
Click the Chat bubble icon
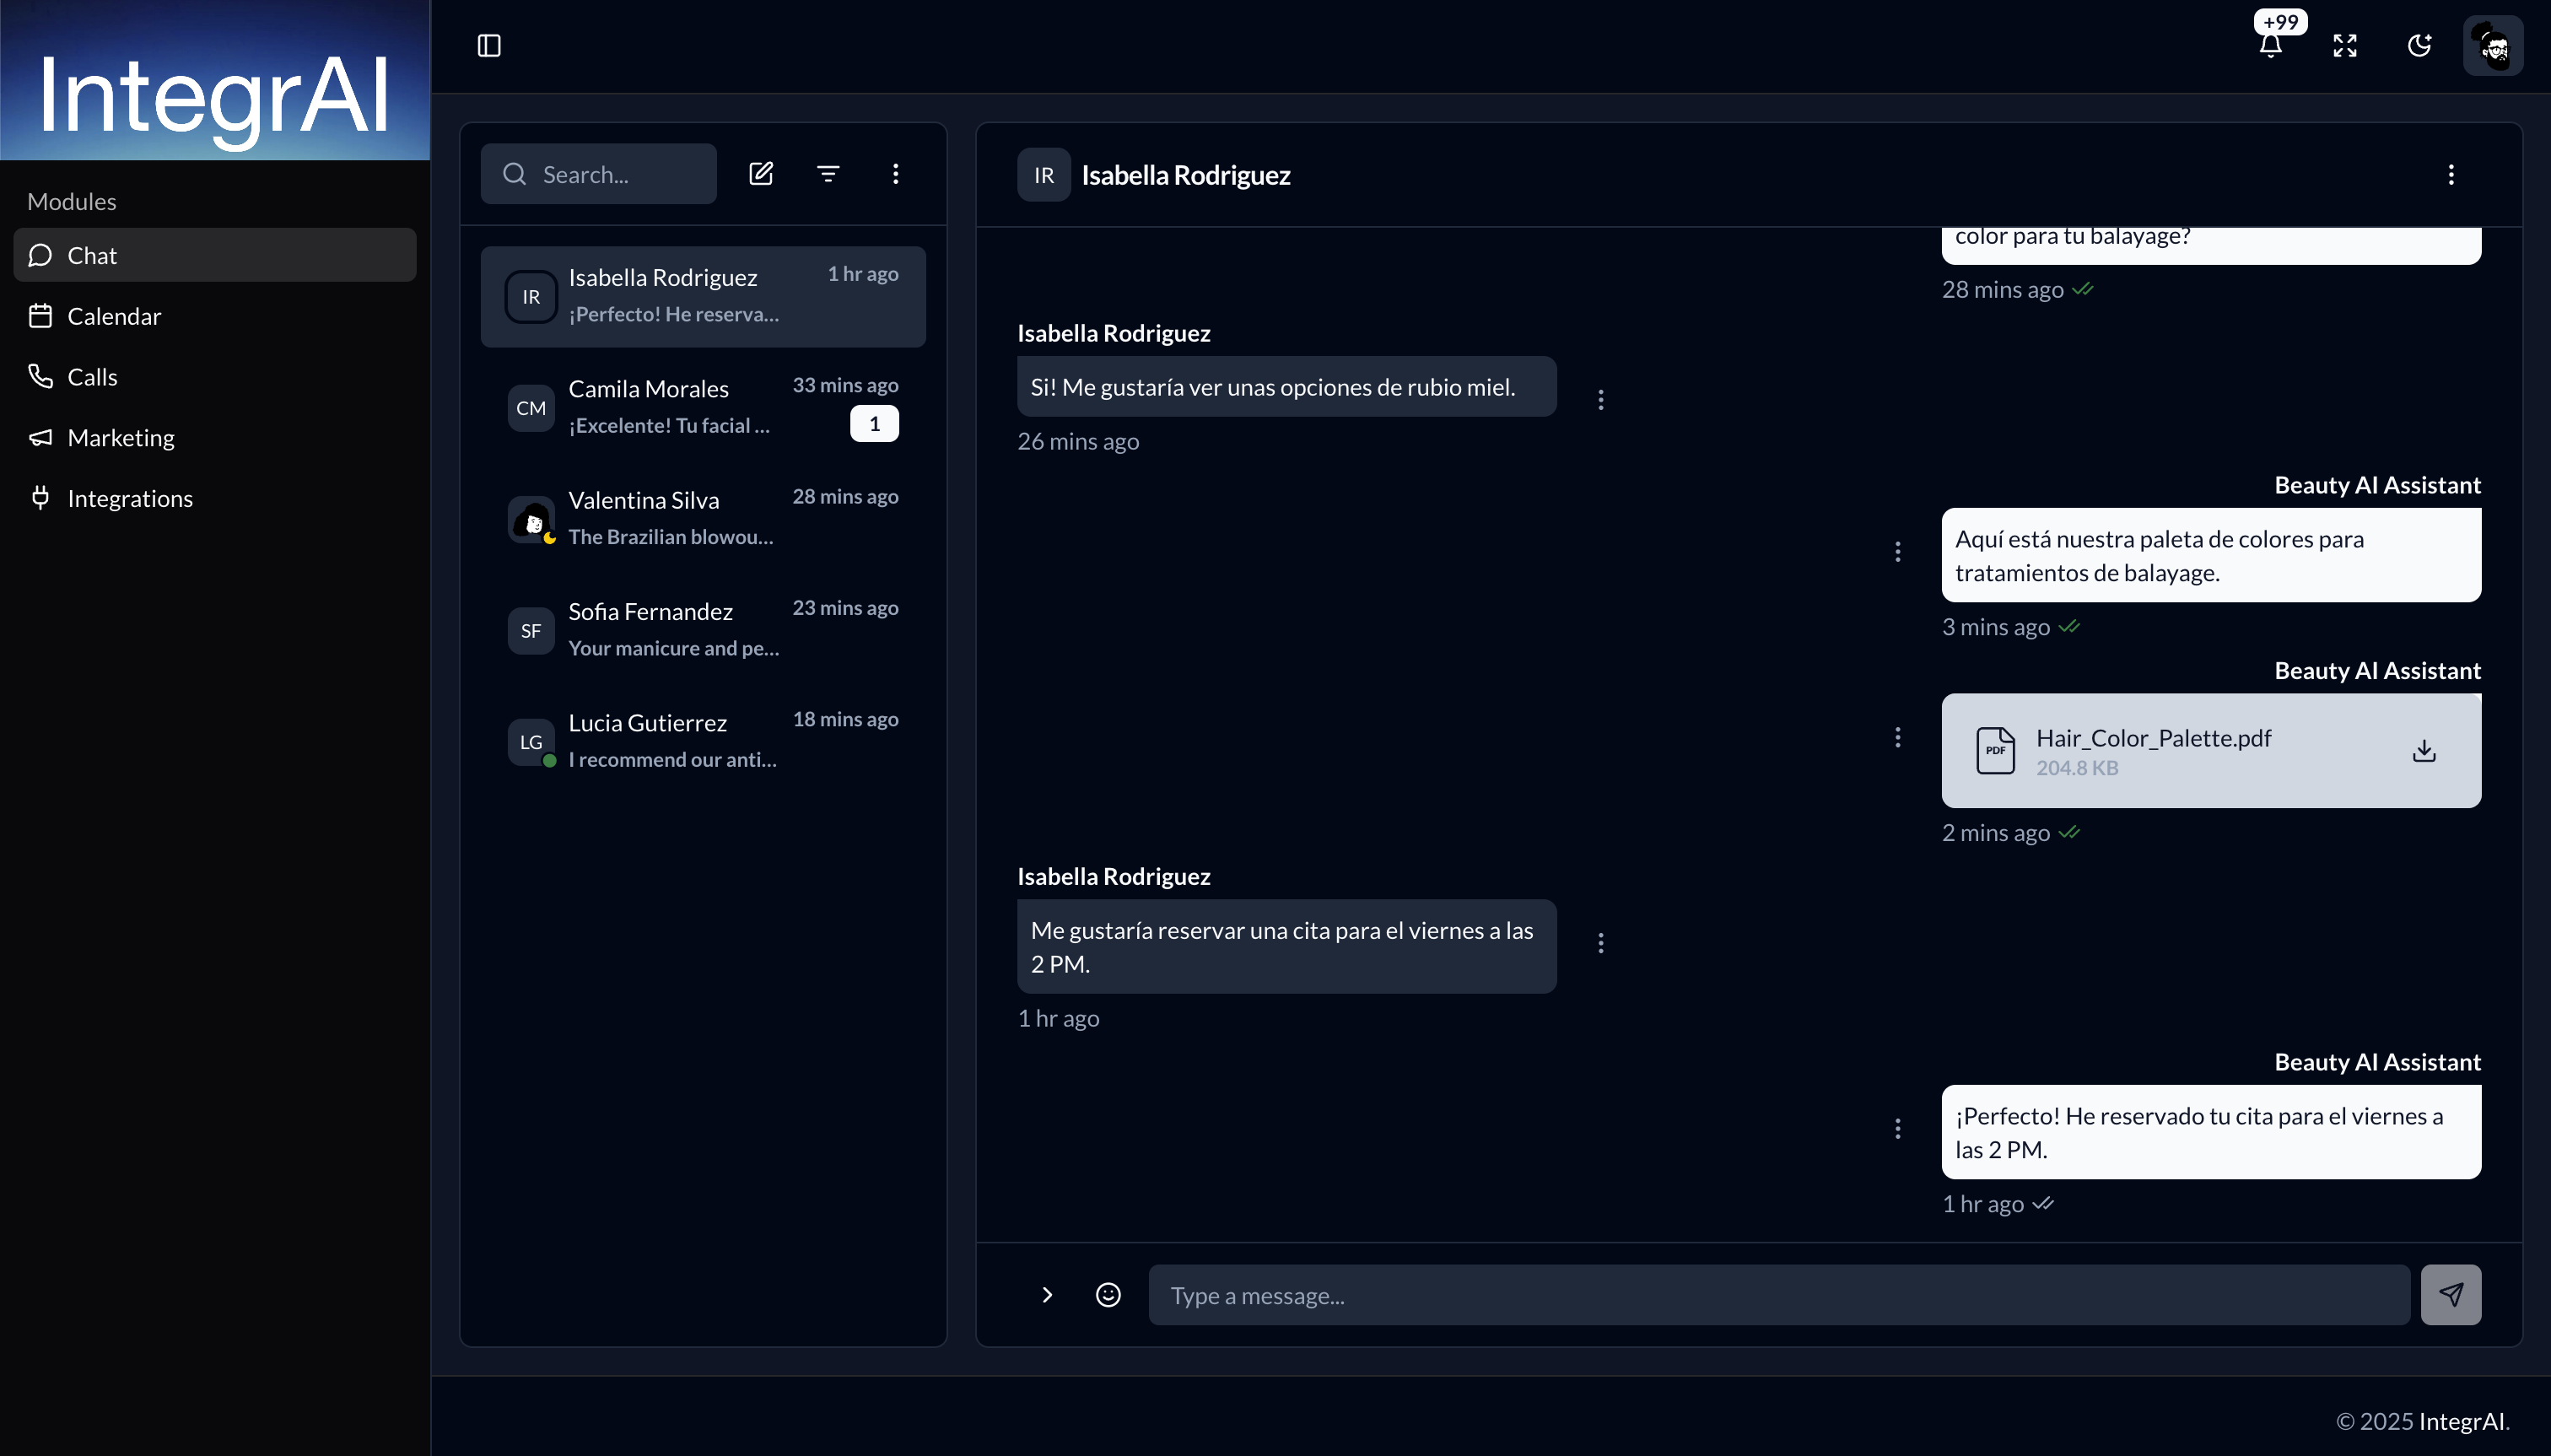coord(40,255)
